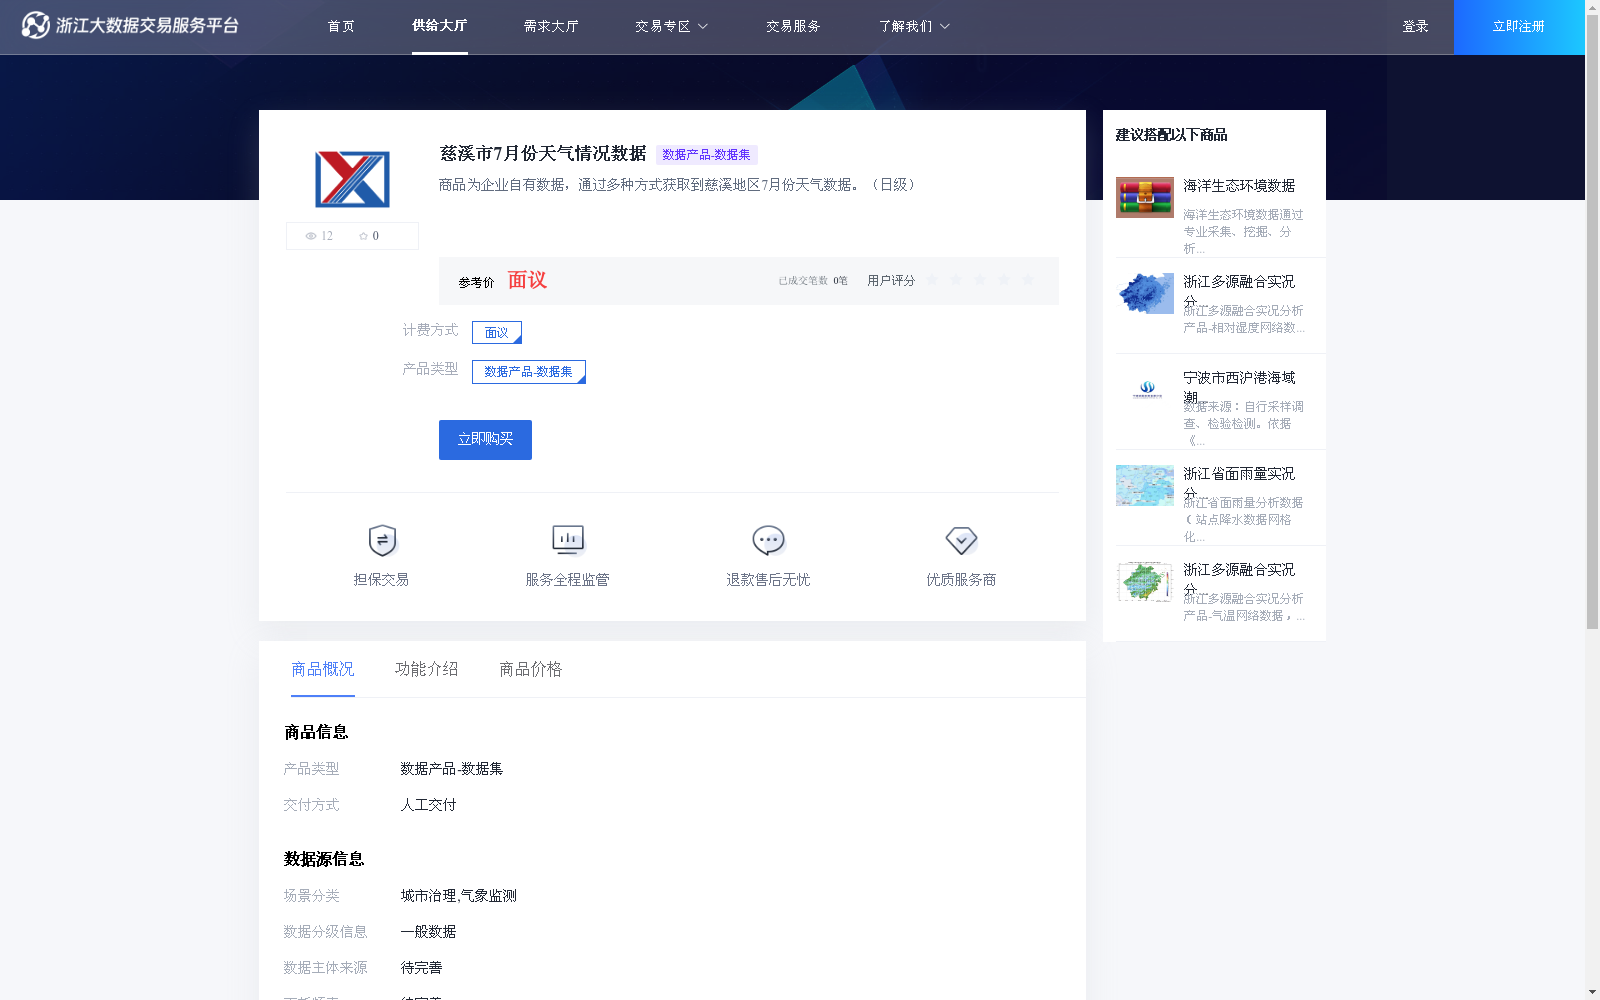This screenshot has height=1000, width=1600.
Task: Click product title 慈溪市7月份天气情况数据
Action: coord(543,154)
